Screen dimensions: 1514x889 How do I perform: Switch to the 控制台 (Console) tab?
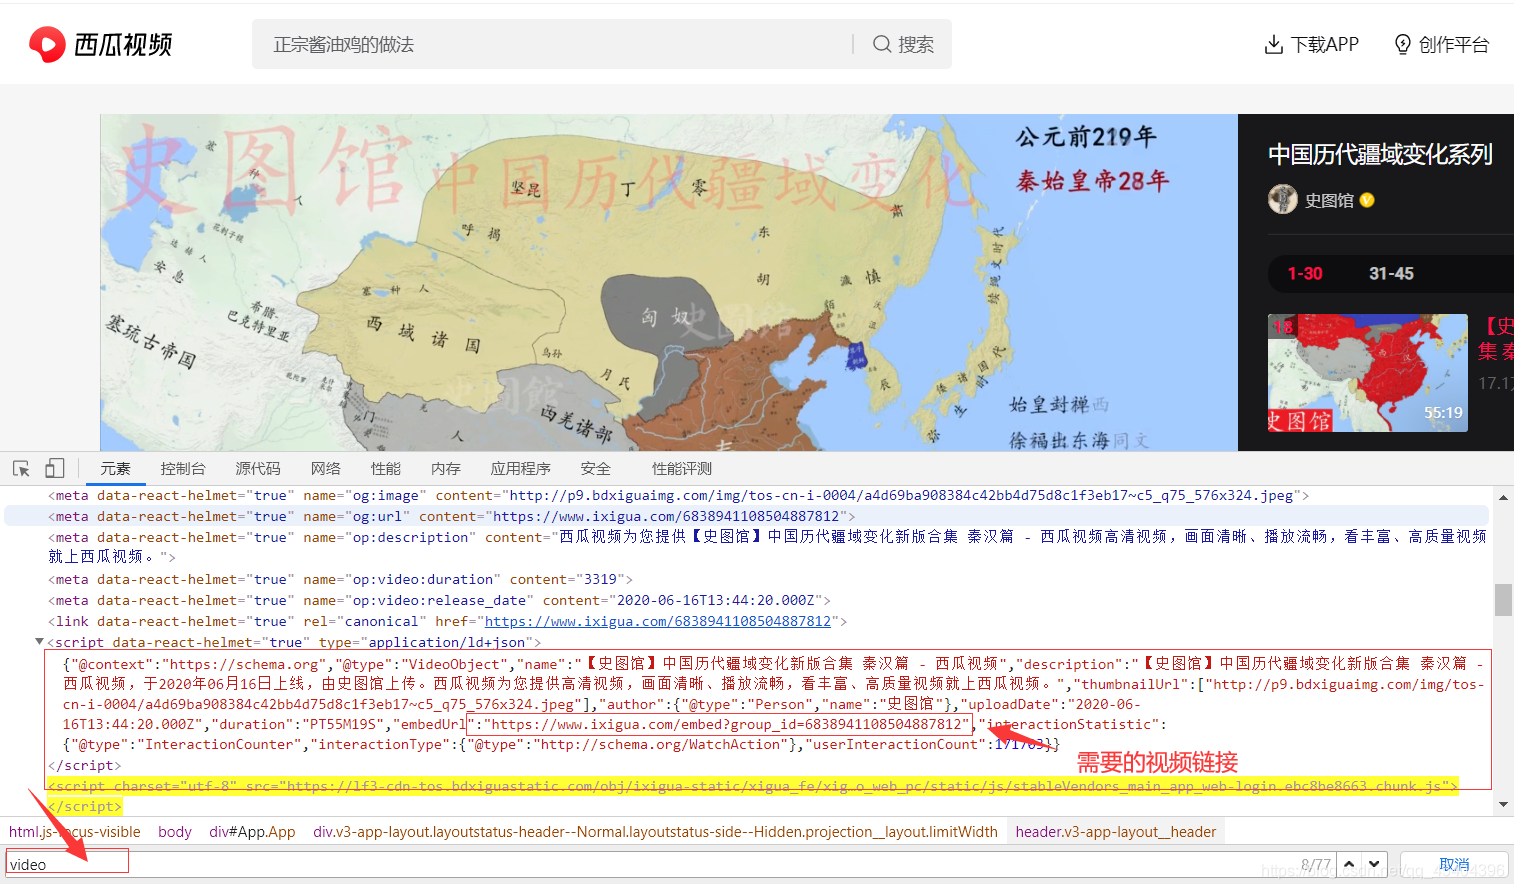point(183,468)
